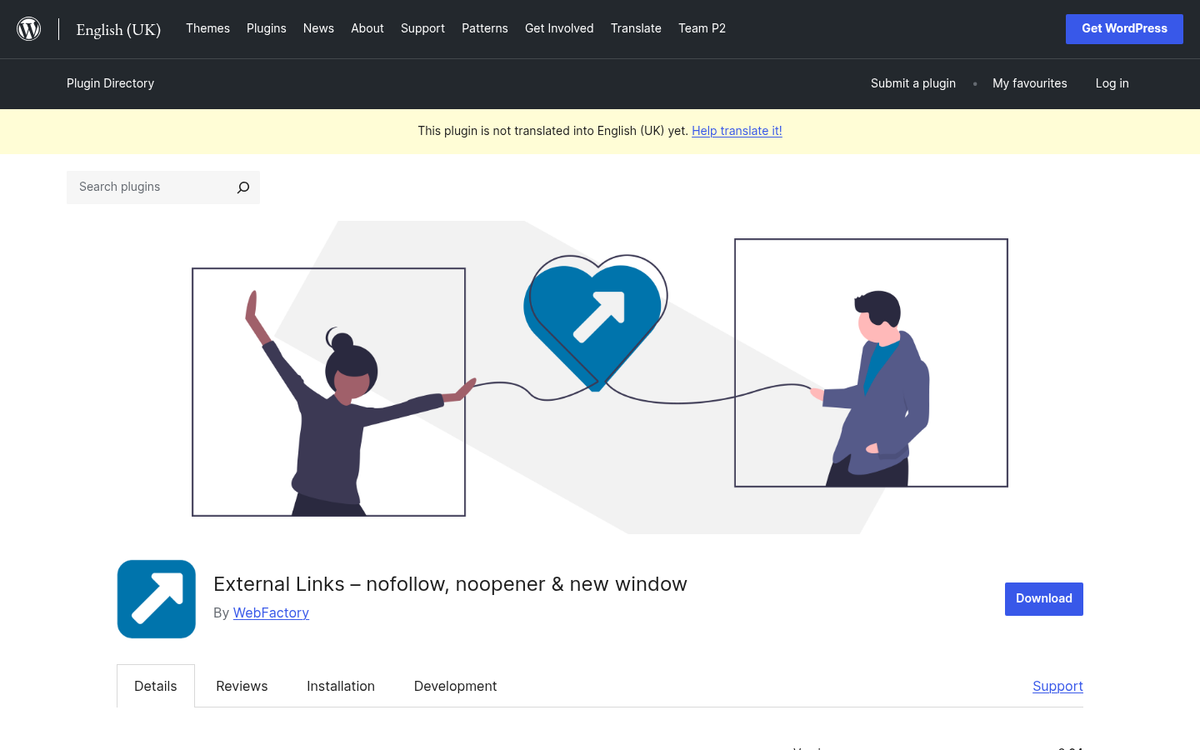Go to News in the top navigation
Image resolution: width=1200 pixels, height=750 pixels.
click(x=319, y=28)
